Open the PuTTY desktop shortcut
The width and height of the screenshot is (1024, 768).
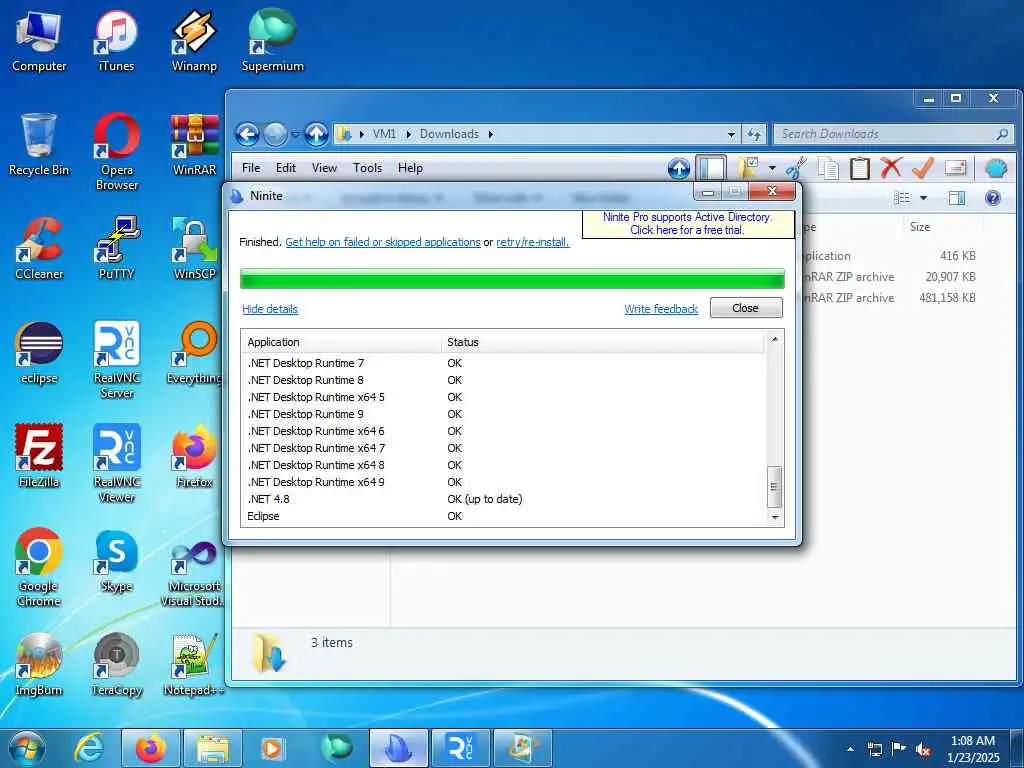click(117, 249)
